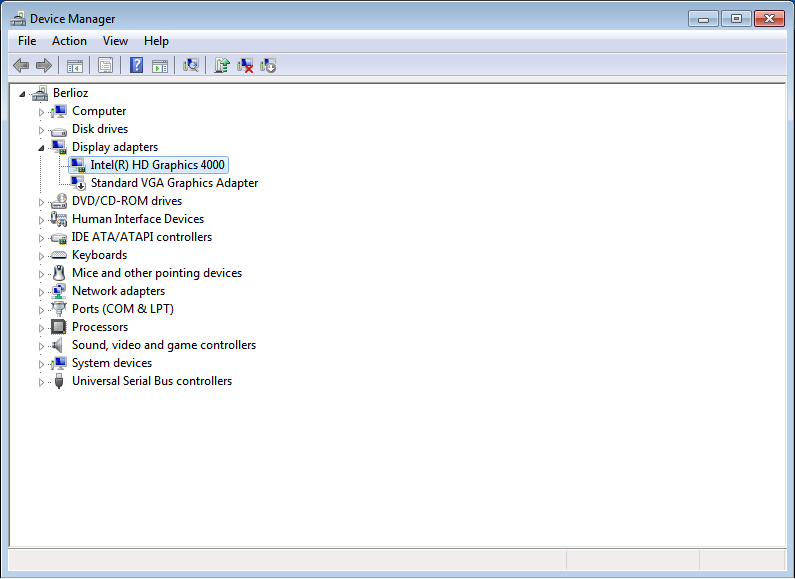Select the Processors label

100,327
